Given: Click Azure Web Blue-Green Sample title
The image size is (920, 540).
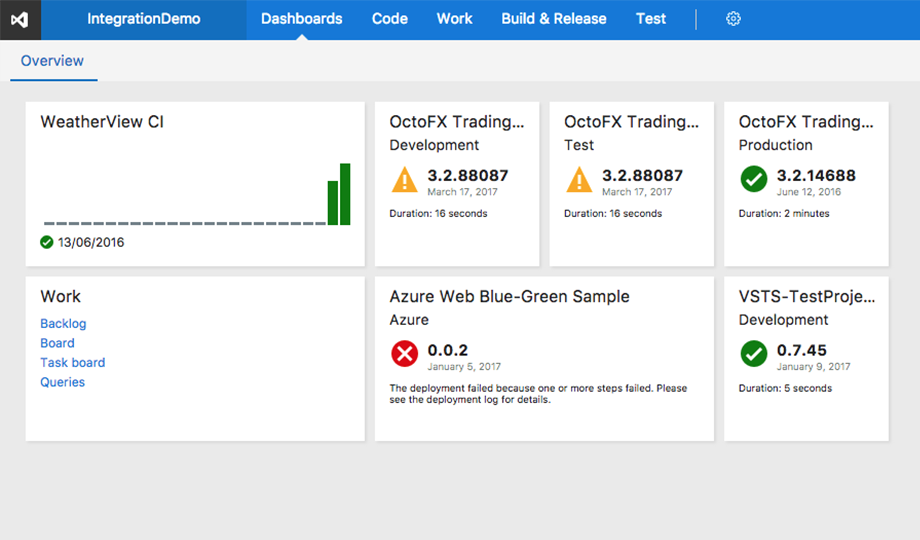Looking at the screenshot, I should click(x=509, y=296).
